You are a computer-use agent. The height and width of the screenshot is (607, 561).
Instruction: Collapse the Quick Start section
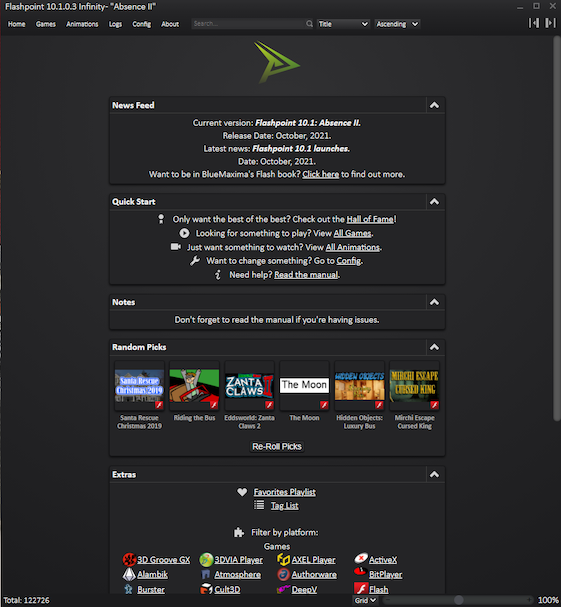(434, 201)
